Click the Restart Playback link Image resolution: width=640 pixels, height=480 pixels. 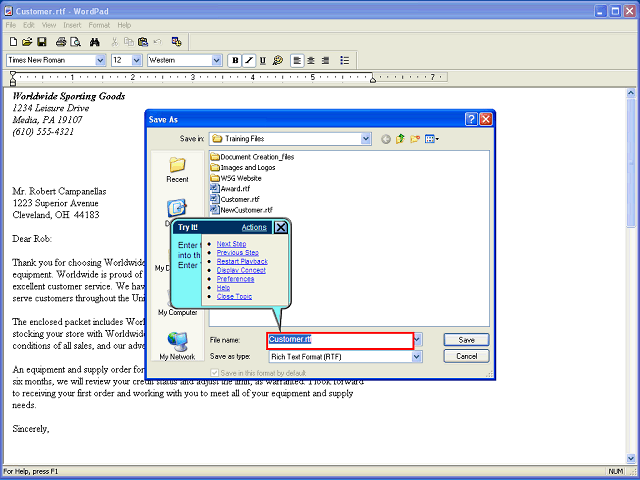click(242, 261)
